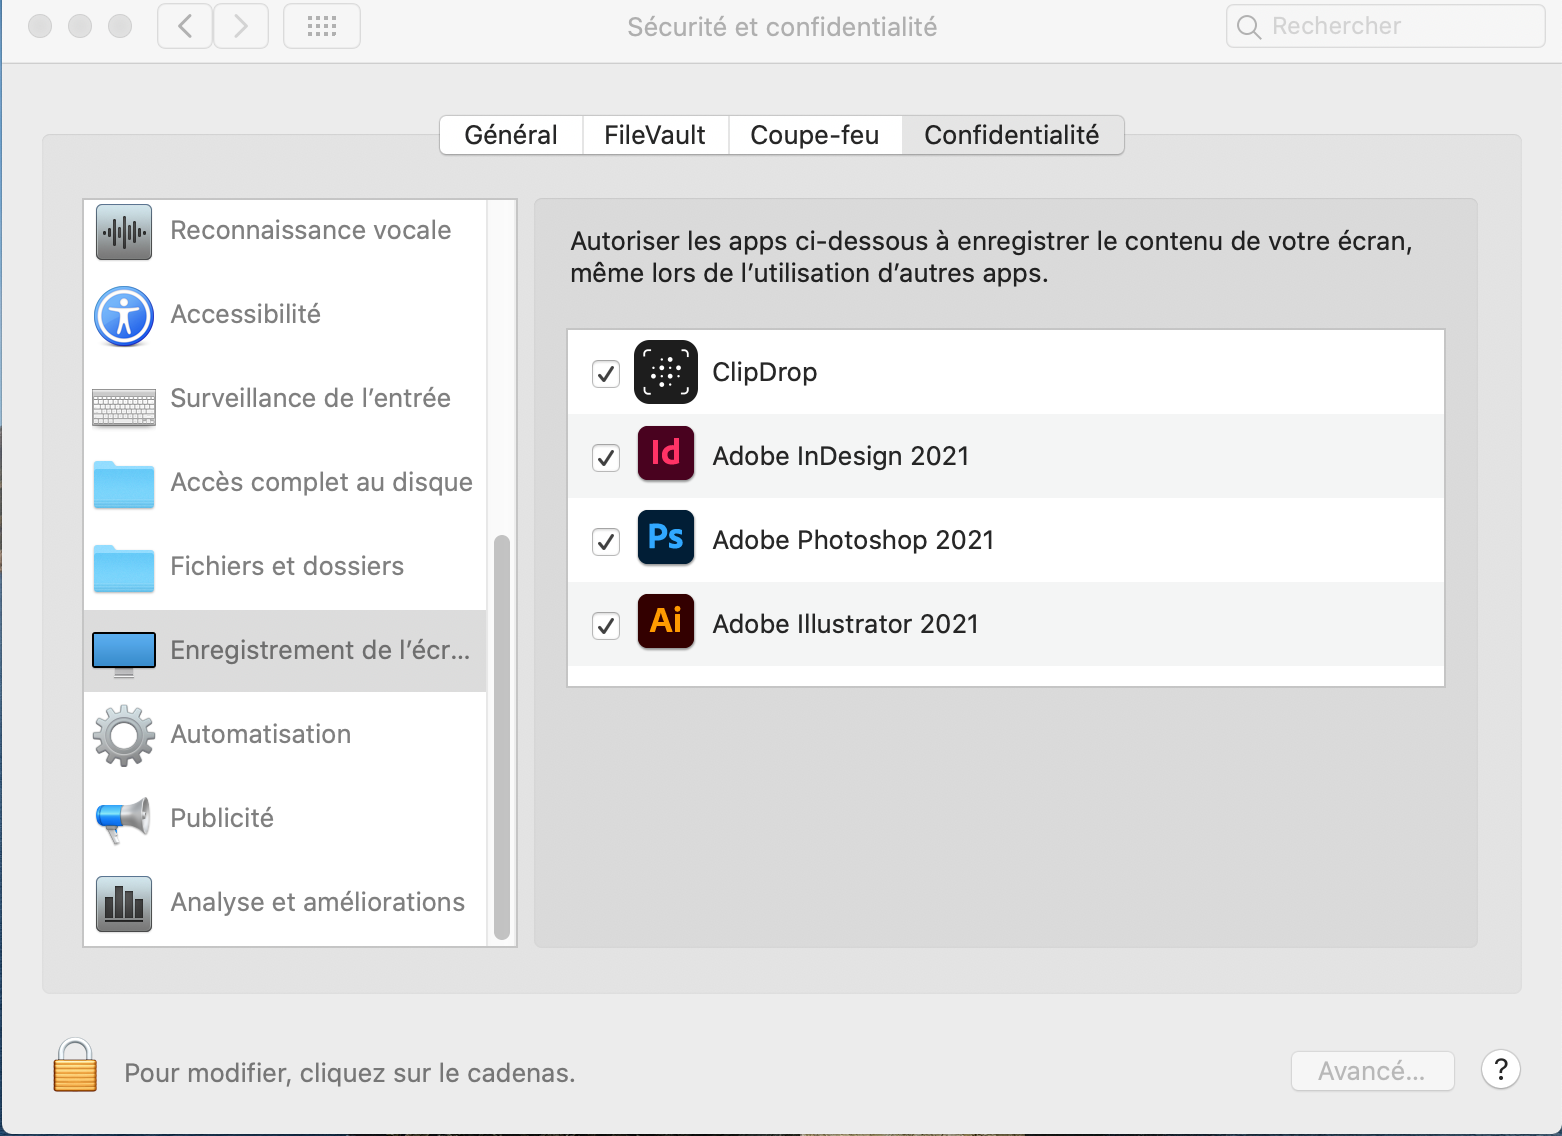This screenshot has height=1136, width=1562.
Task: Toggle the Adobe Photoshop 2021 checkbox
Action: 606,542
